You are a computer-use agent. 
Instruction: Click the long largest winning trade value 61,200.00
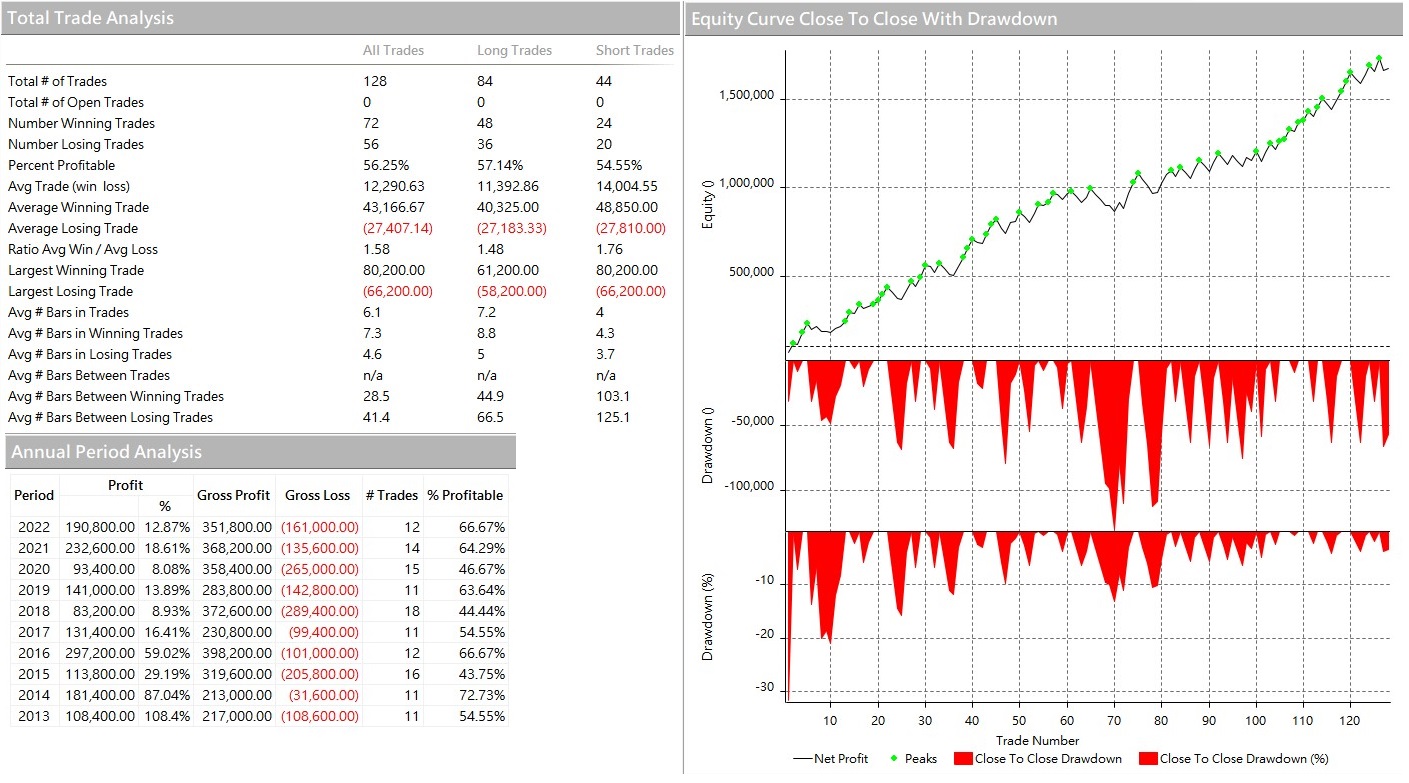(508, 271)
